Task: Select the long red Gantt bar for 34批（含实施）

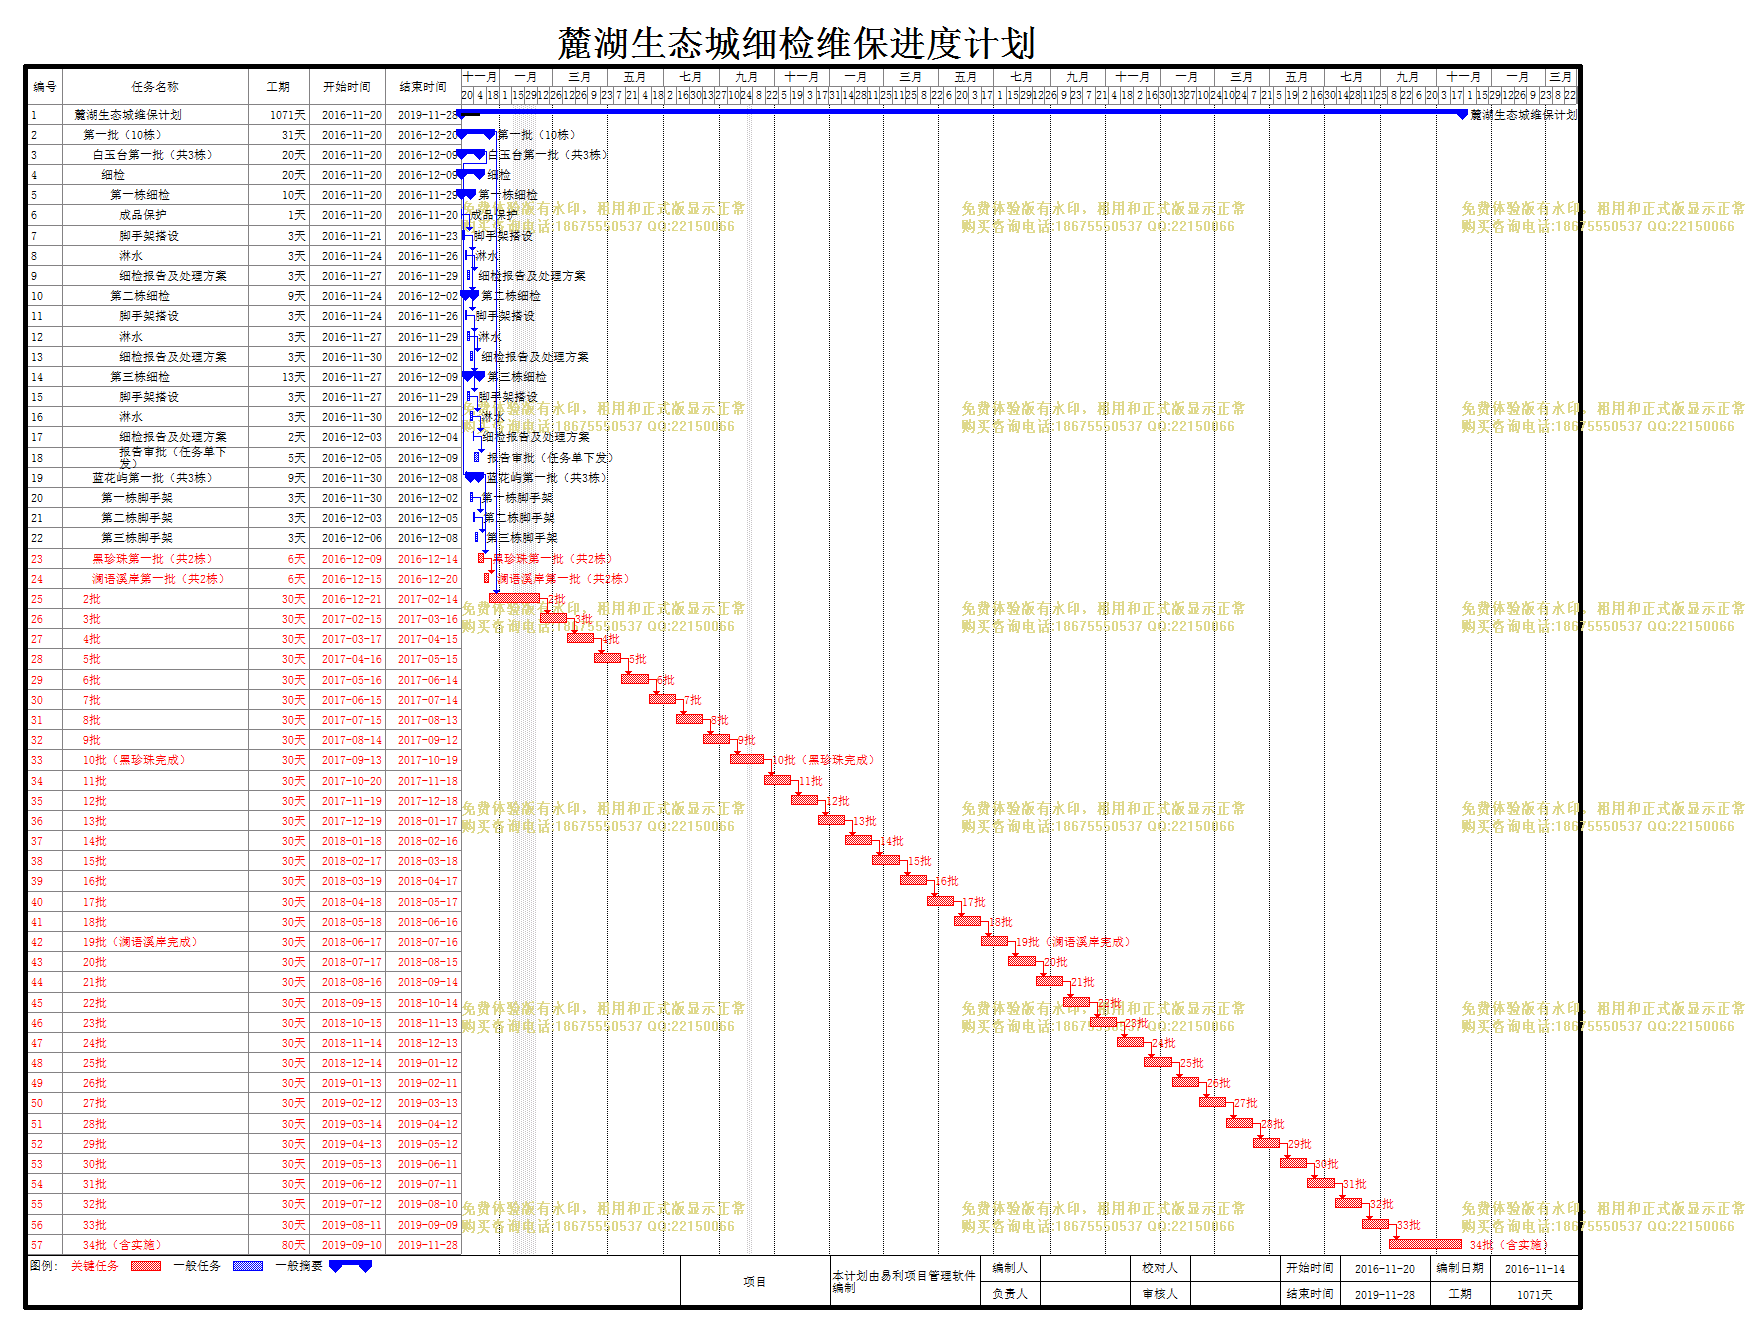Action: (x=1425, y=1244)
